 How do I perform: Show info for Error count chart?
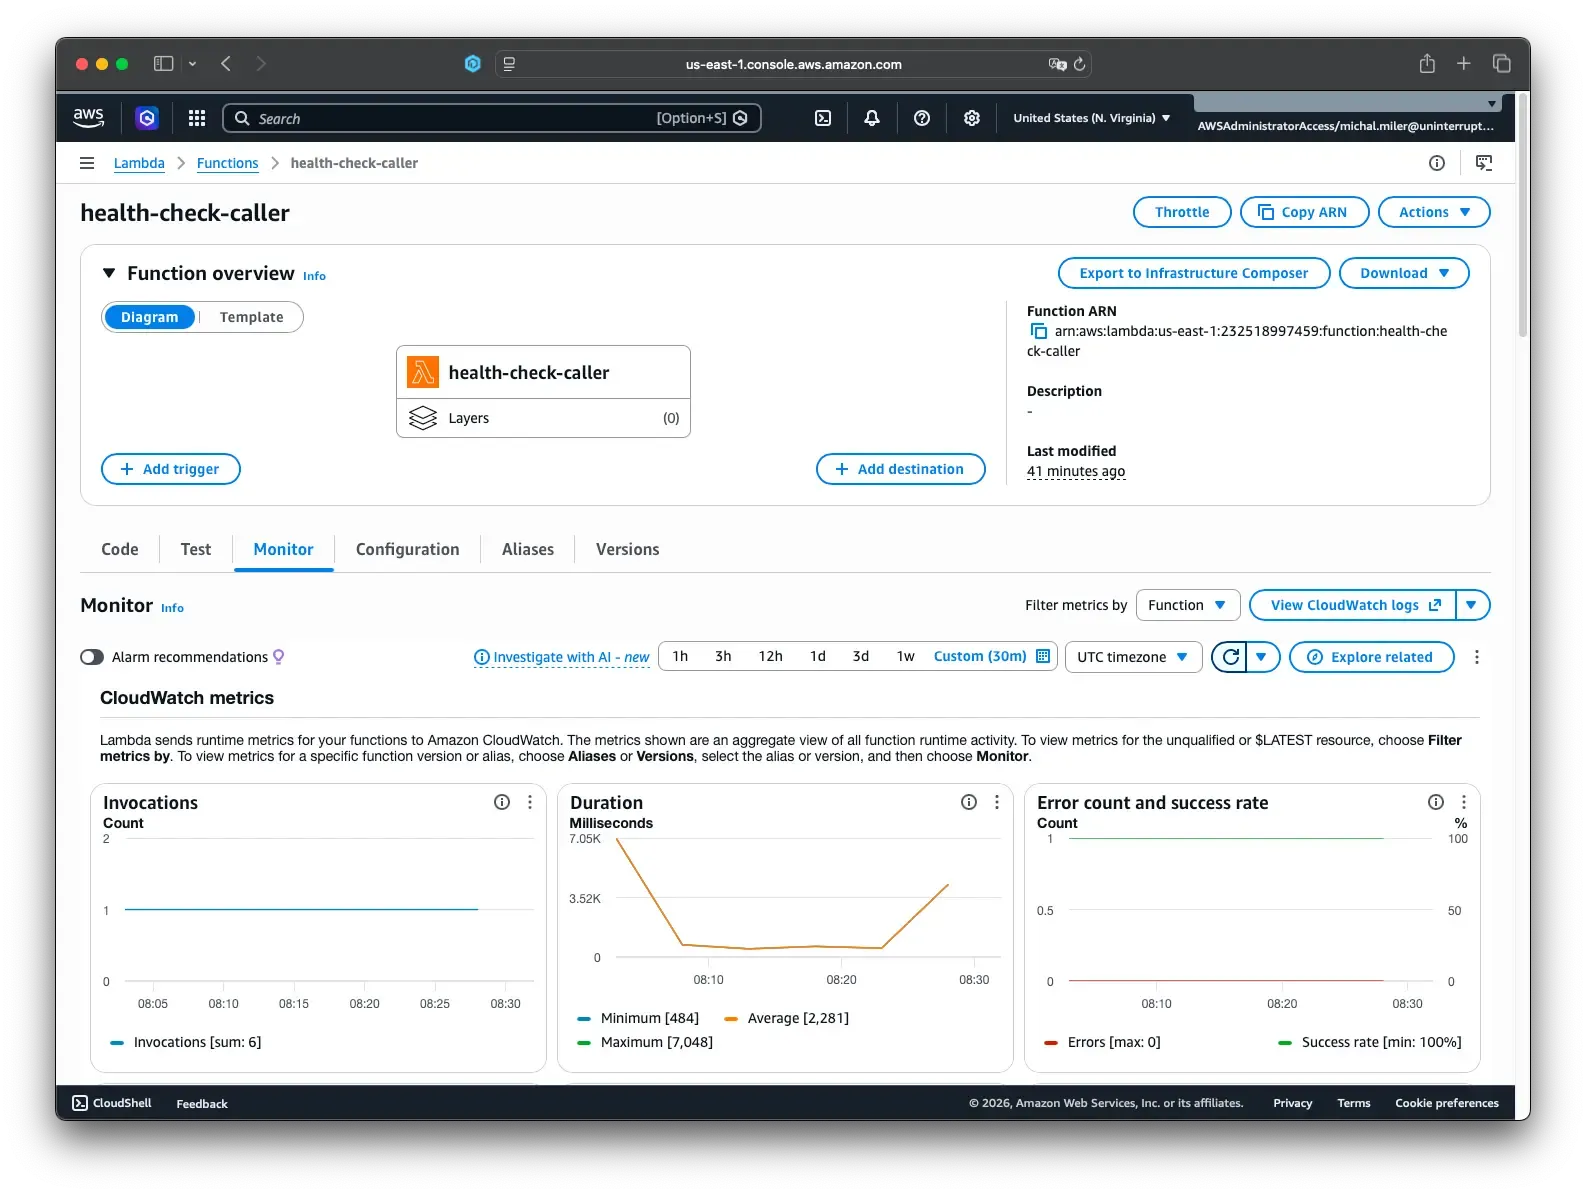pyautogui.click(x=1436, y=802)
